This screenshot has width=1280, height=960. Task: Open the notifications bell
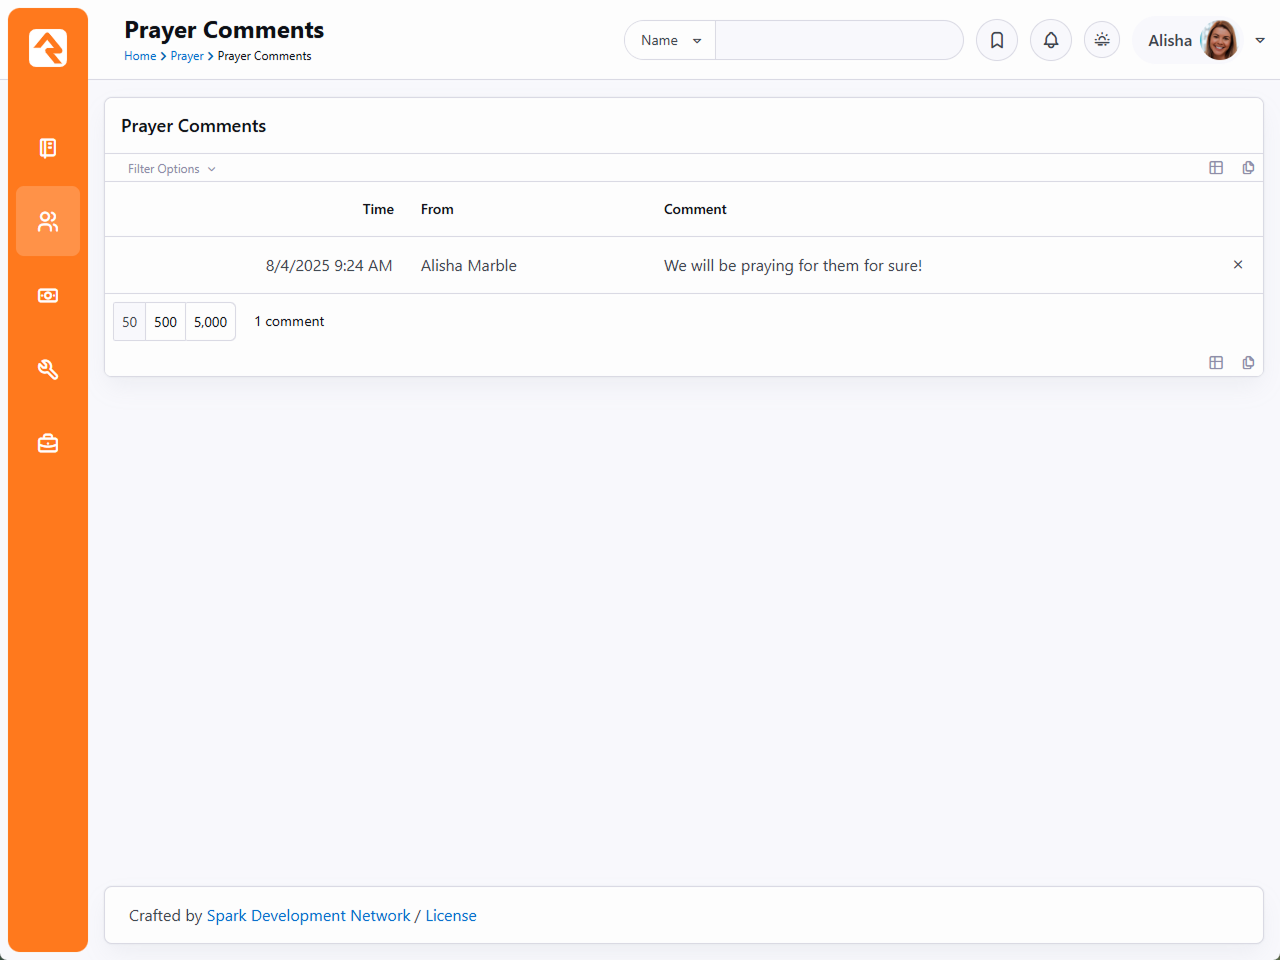point(1051,40)
